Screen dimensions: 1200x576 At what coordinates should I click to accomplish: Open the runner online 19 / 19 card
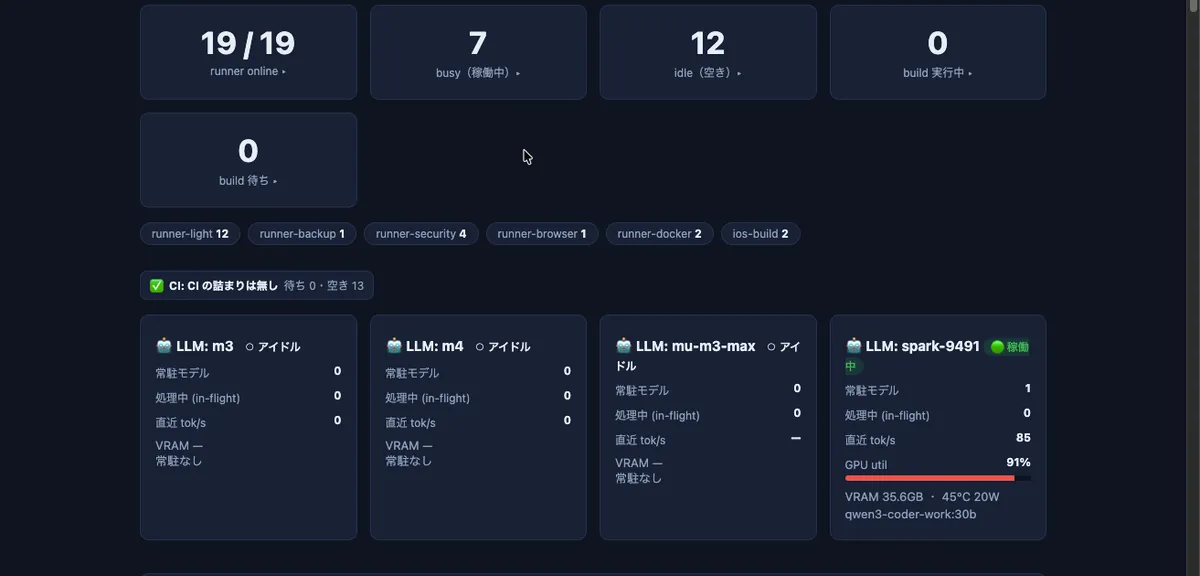(248, 52)
